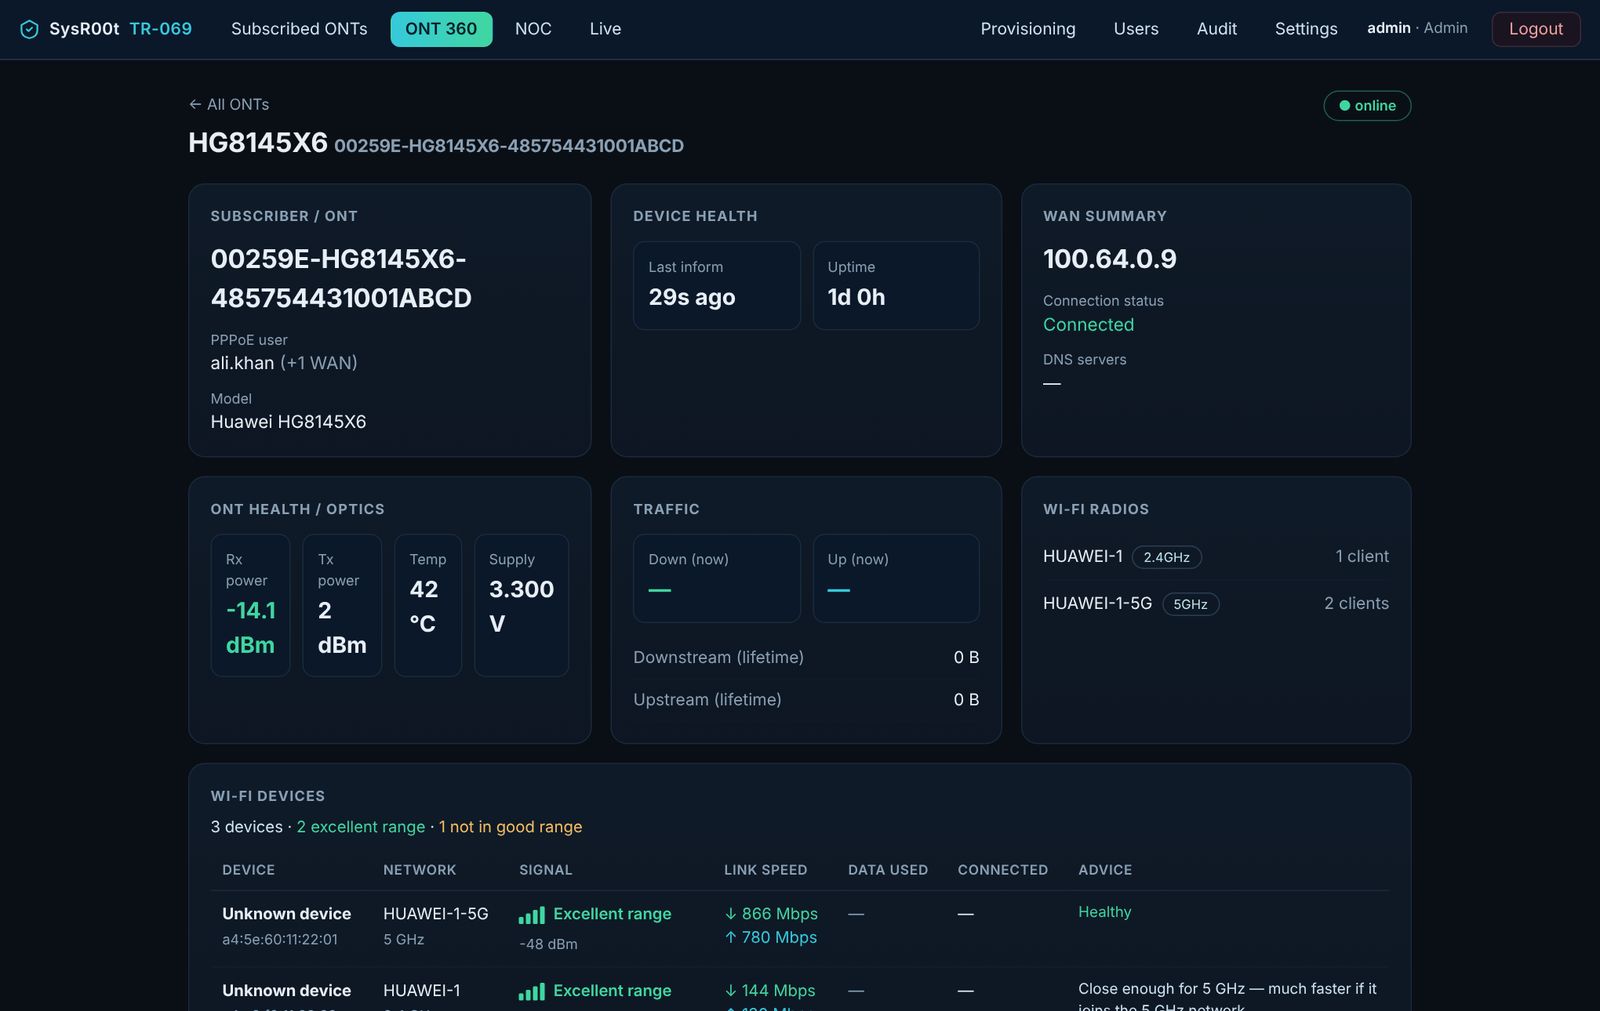
Task: Click the 780 Mbps upload link speed
Action: click(771, 937)
